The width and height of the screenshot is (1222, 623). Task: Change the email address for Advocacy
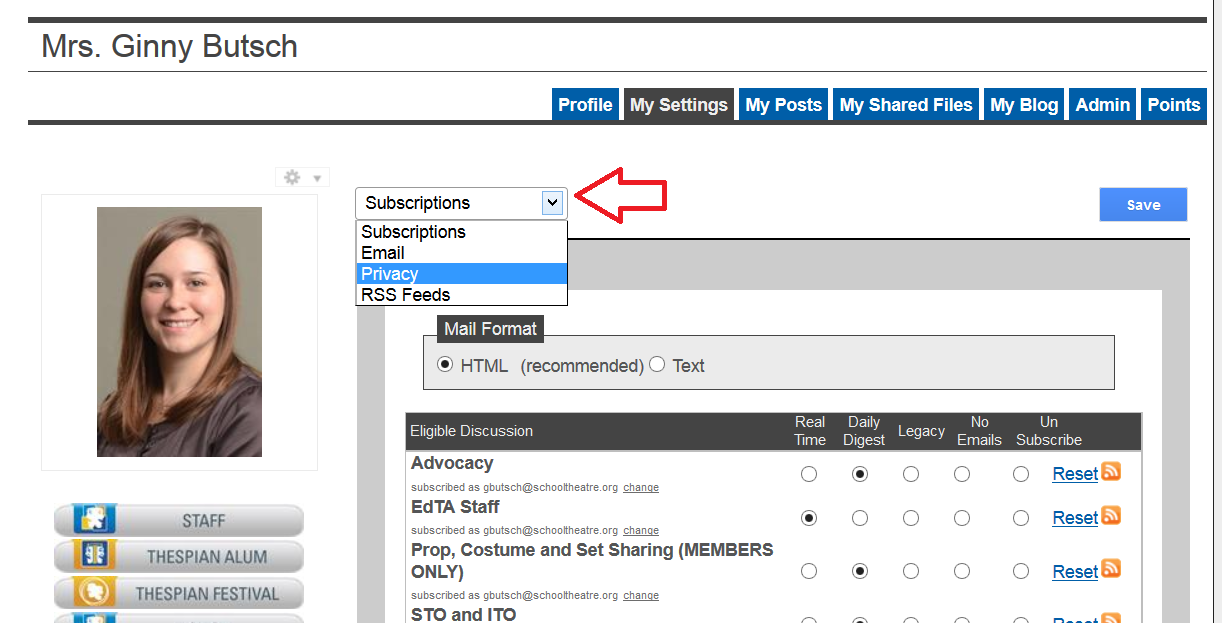click(641, 487)
